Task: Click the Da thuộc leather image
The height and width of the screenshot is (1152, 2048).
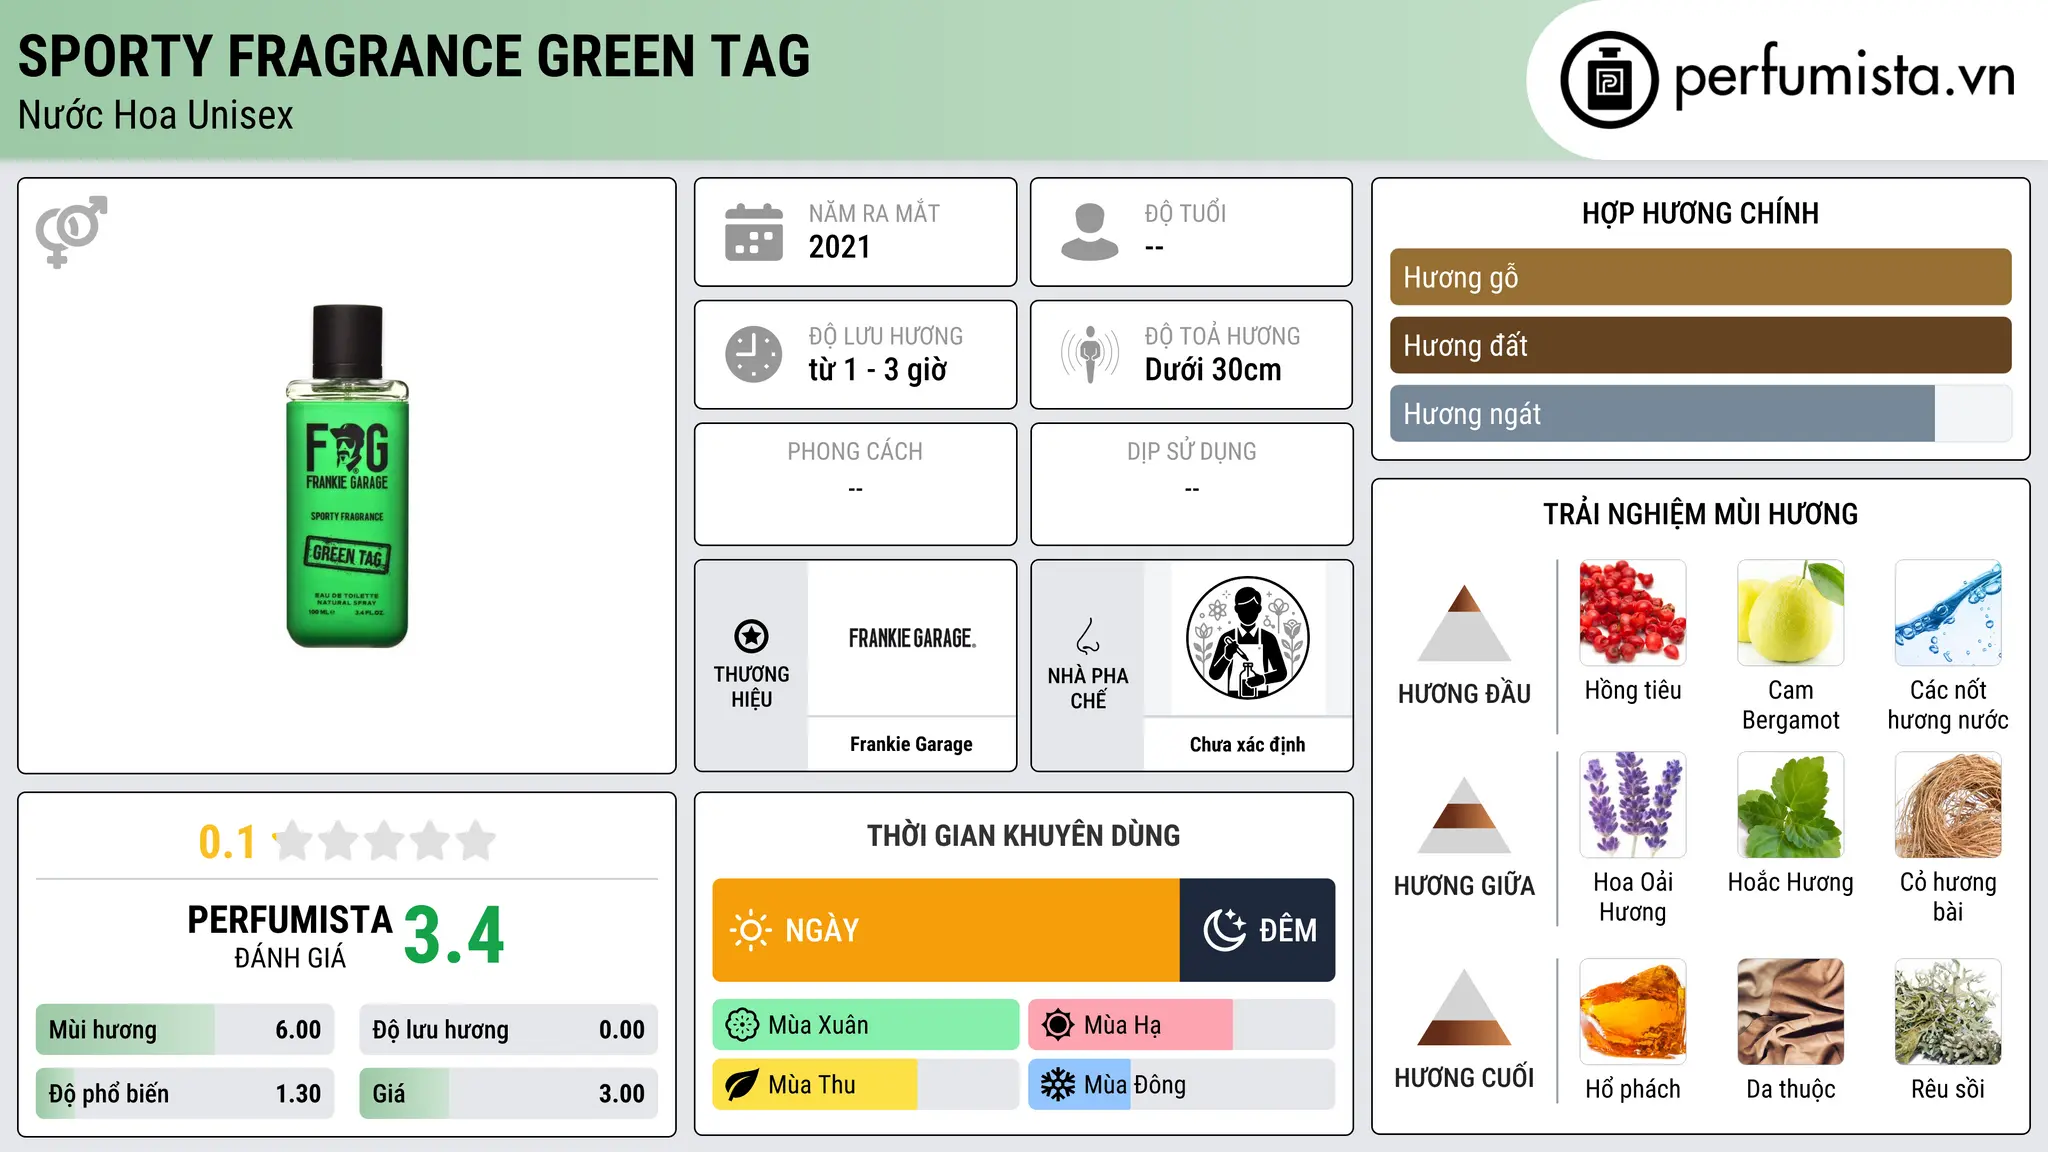Action: pyautogui.click(x=1790, y=1012)
